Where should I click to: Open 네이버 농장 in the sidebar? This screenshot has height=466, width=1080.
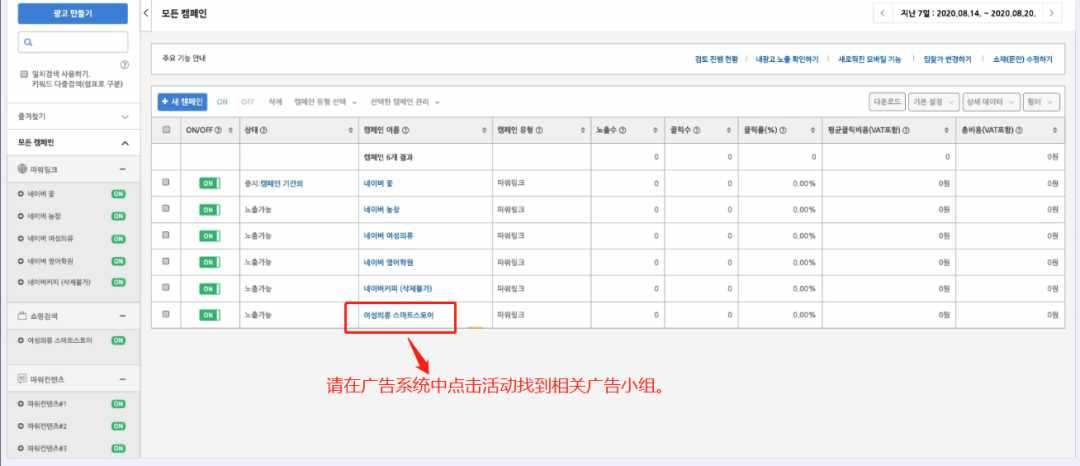coord(44,216)
